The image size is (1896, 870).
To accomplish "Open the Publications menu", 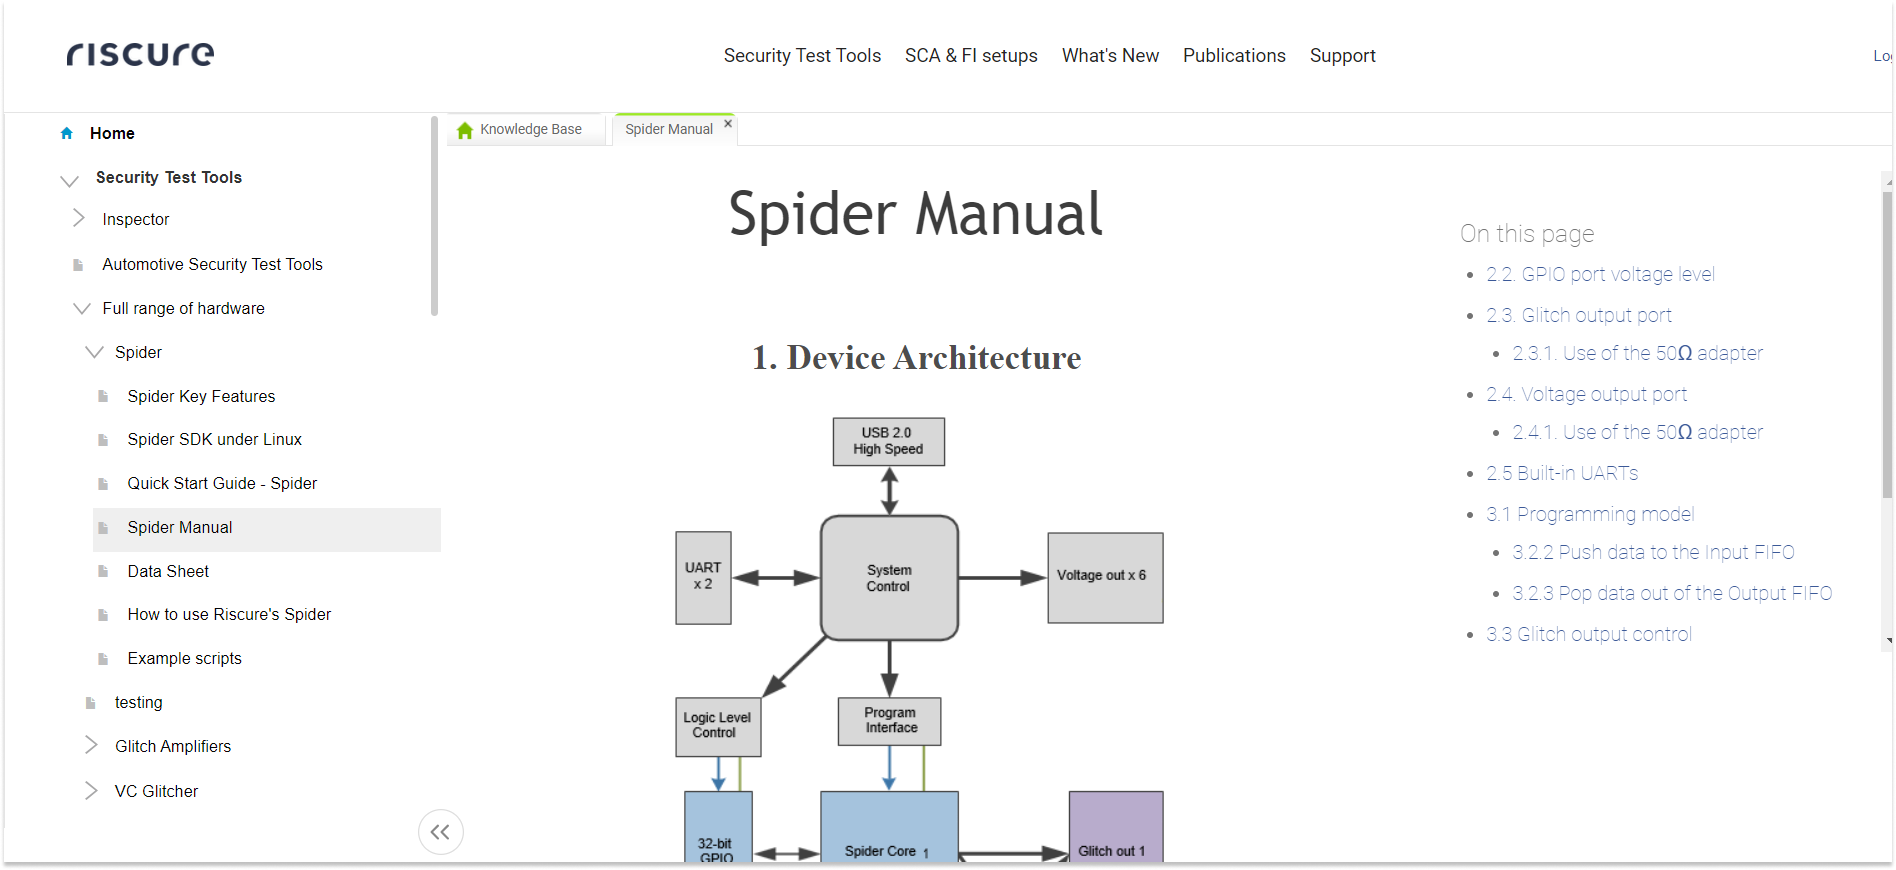I will coord(1234,56).
